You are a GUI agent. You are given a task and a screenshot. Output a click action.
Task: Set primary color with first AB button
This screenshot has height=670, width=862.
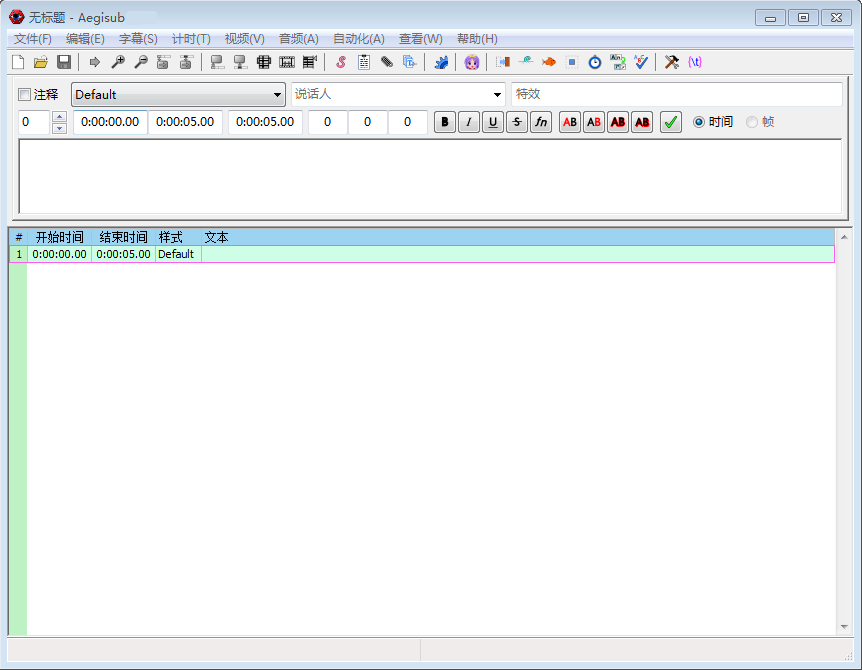[570, 122]
